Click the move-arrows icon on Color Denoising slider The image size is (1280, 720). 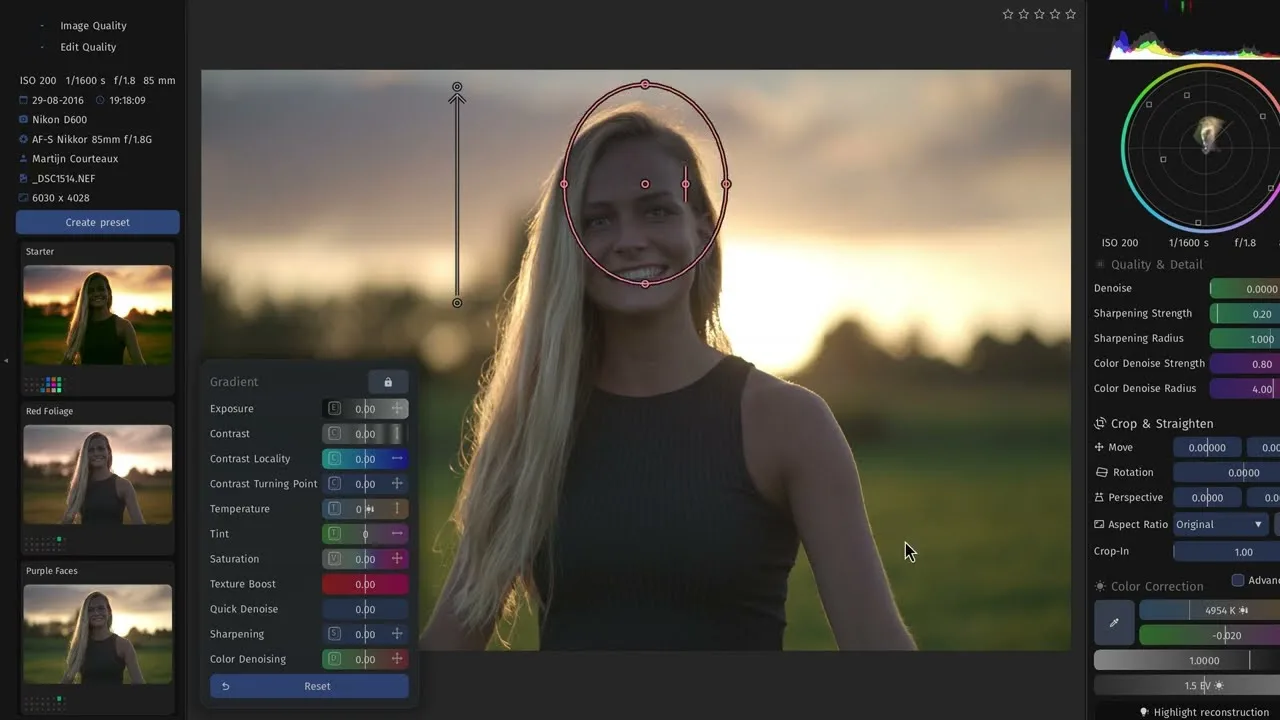(x=397, y=659)
